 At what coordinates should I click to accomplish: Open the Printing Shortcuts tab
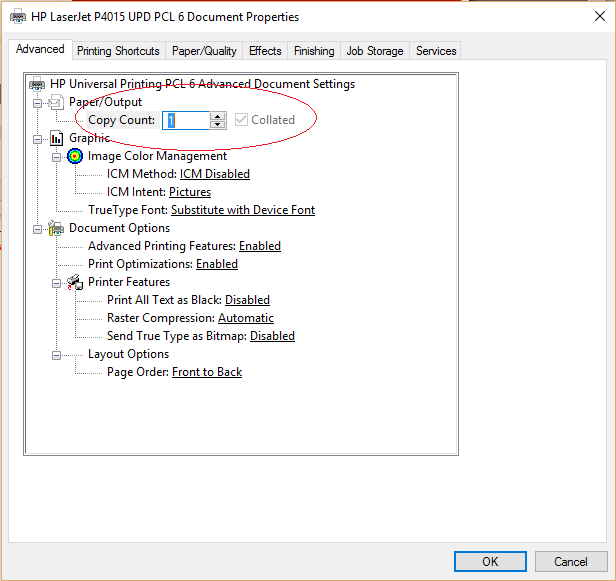point(118,51)
